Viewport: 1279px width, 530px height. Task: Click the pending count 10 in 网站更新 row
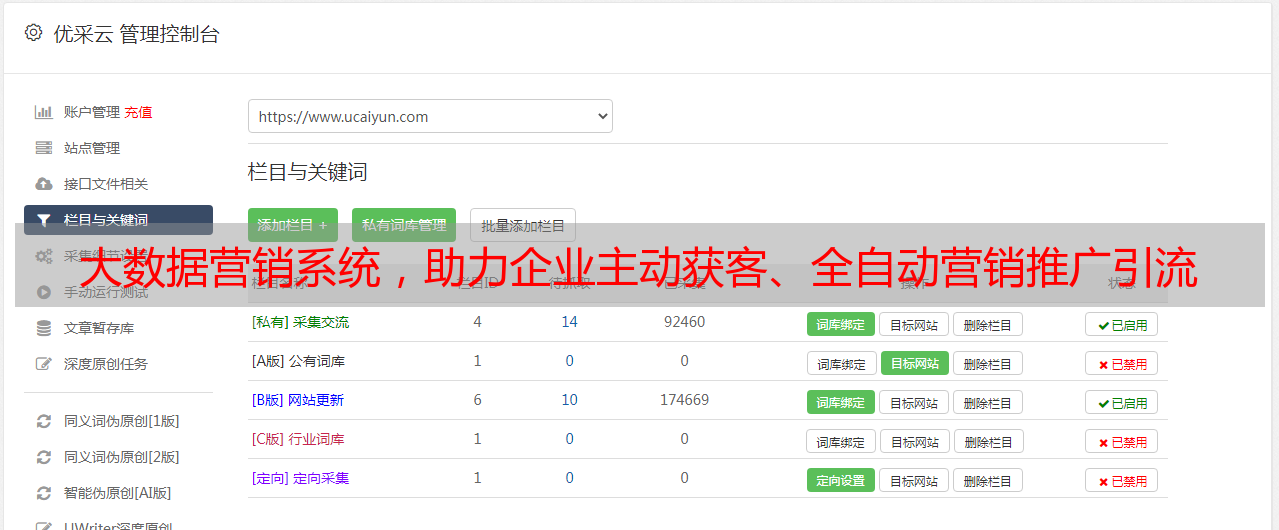570,400
